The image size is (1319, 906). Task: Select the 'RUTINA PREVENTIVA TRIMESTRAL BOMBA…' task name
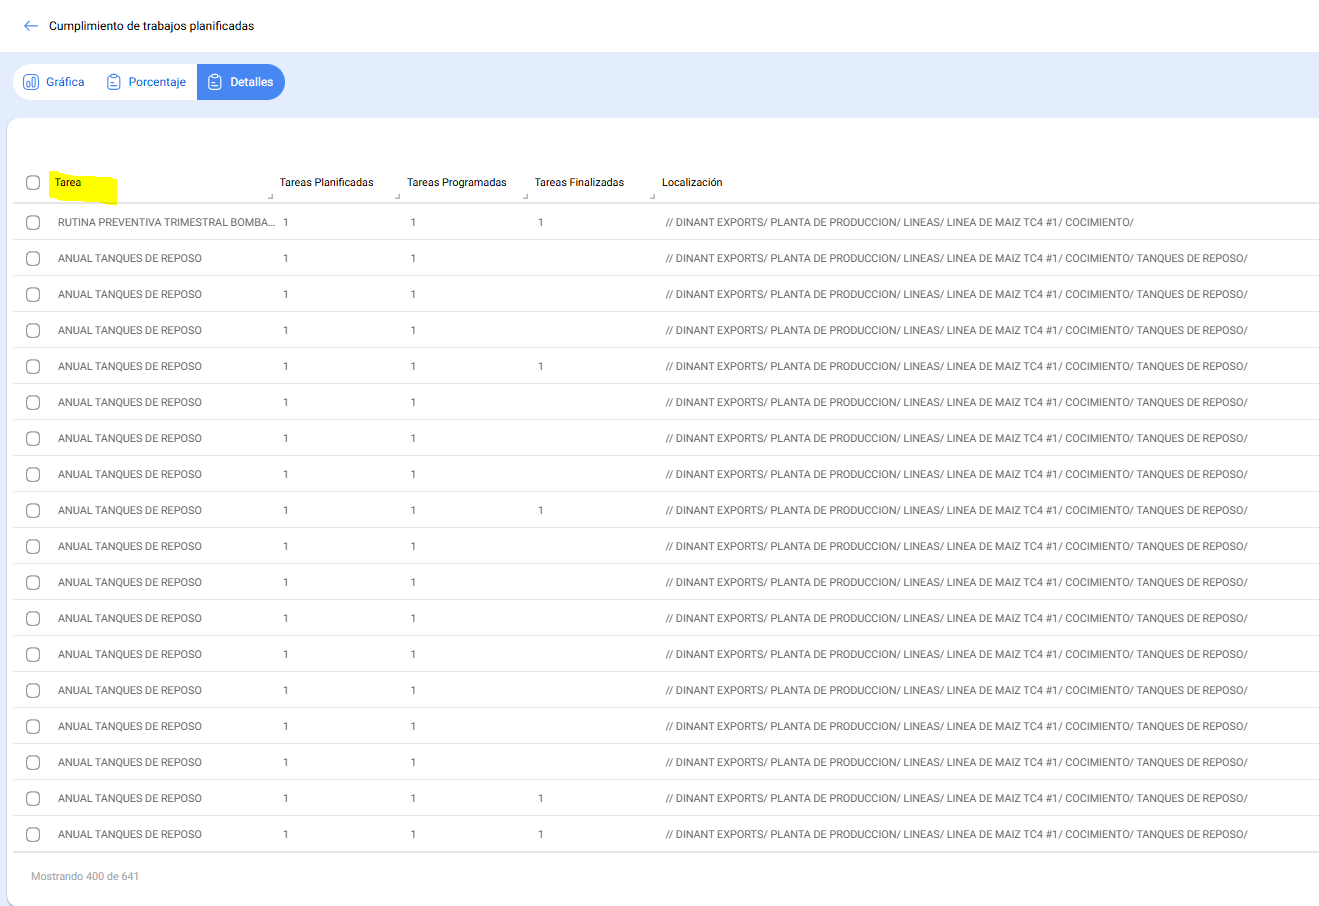(166, 222)
